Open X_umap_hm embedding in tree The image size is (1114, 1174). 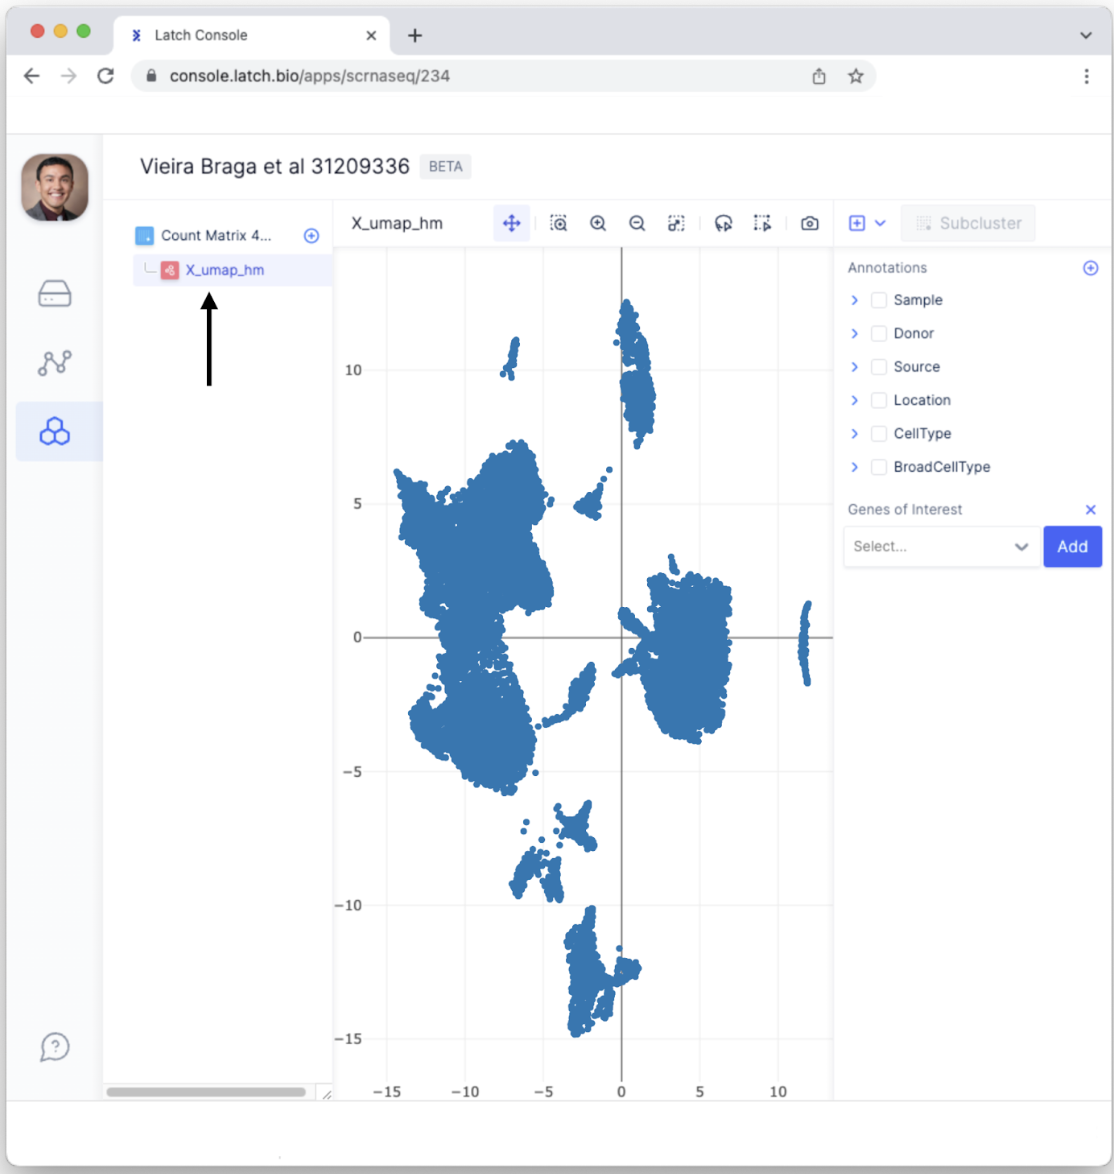pos(232,270)
